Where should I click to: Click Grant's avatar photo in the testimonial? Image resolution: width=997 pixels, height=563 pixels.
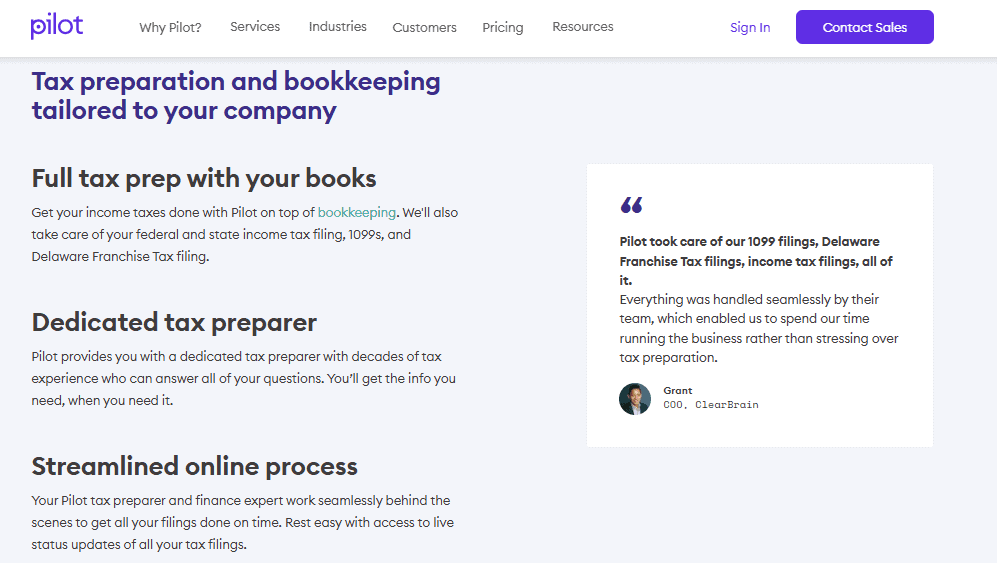point(635,398)
